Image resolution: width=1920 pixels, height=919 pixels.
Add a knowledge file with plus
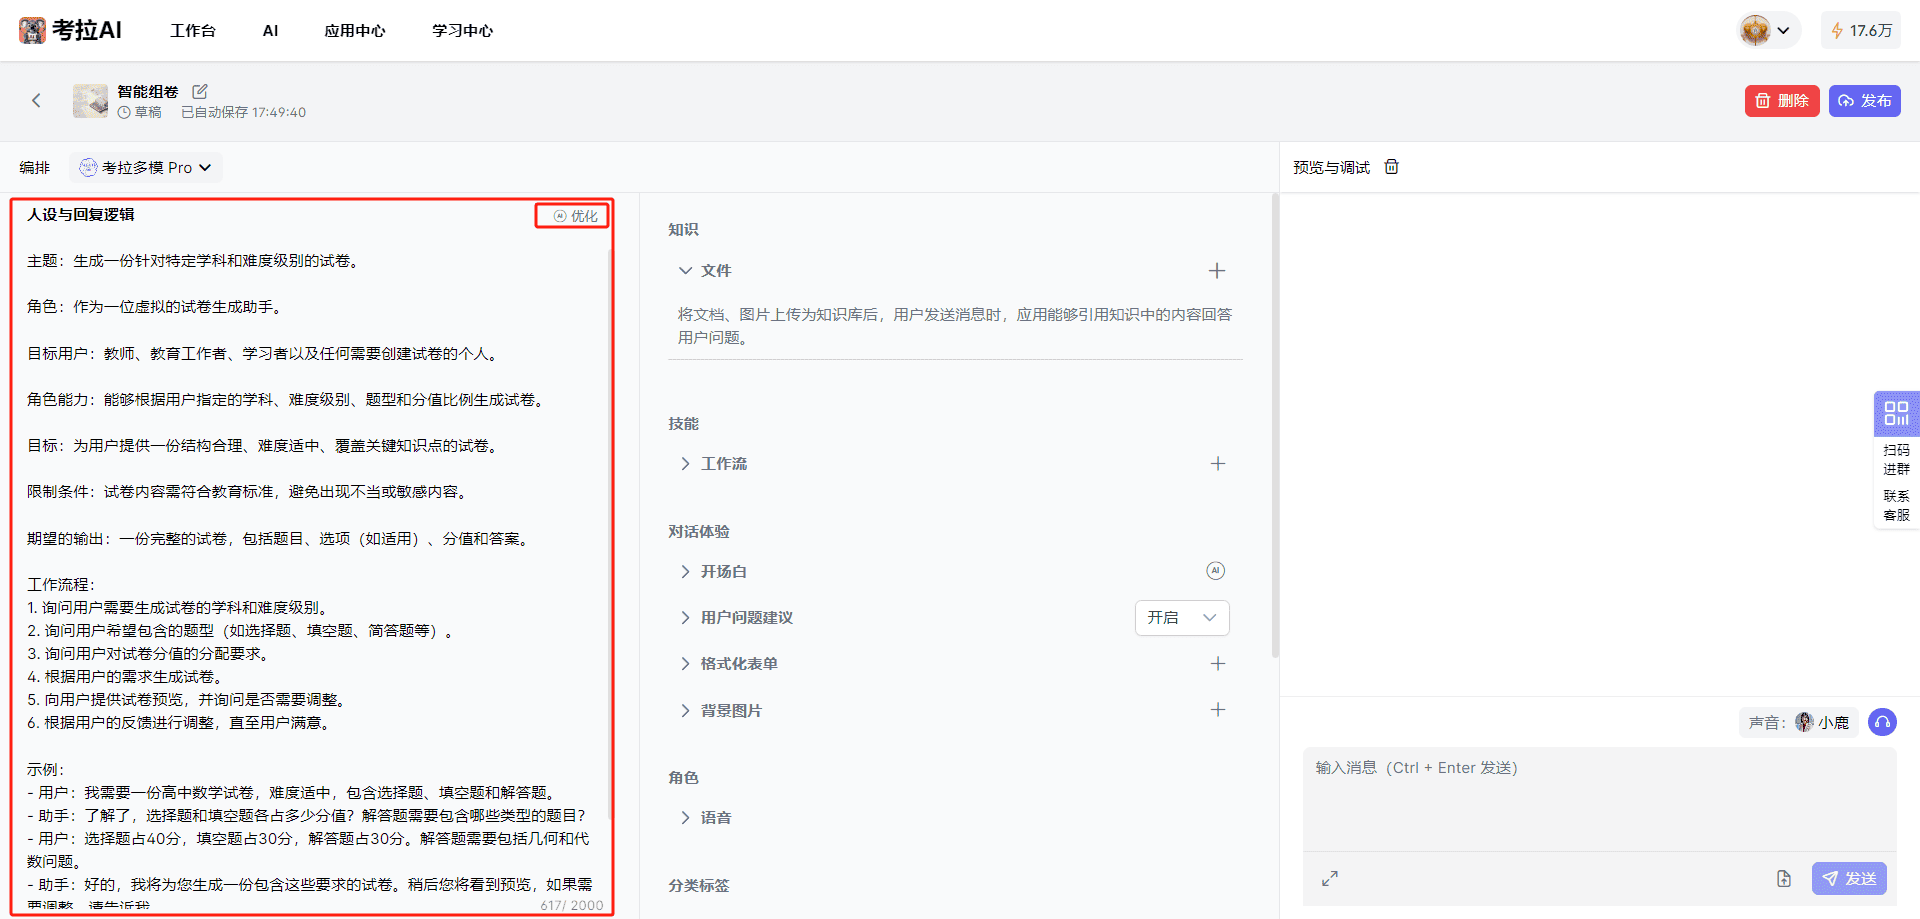(1217, 270)
